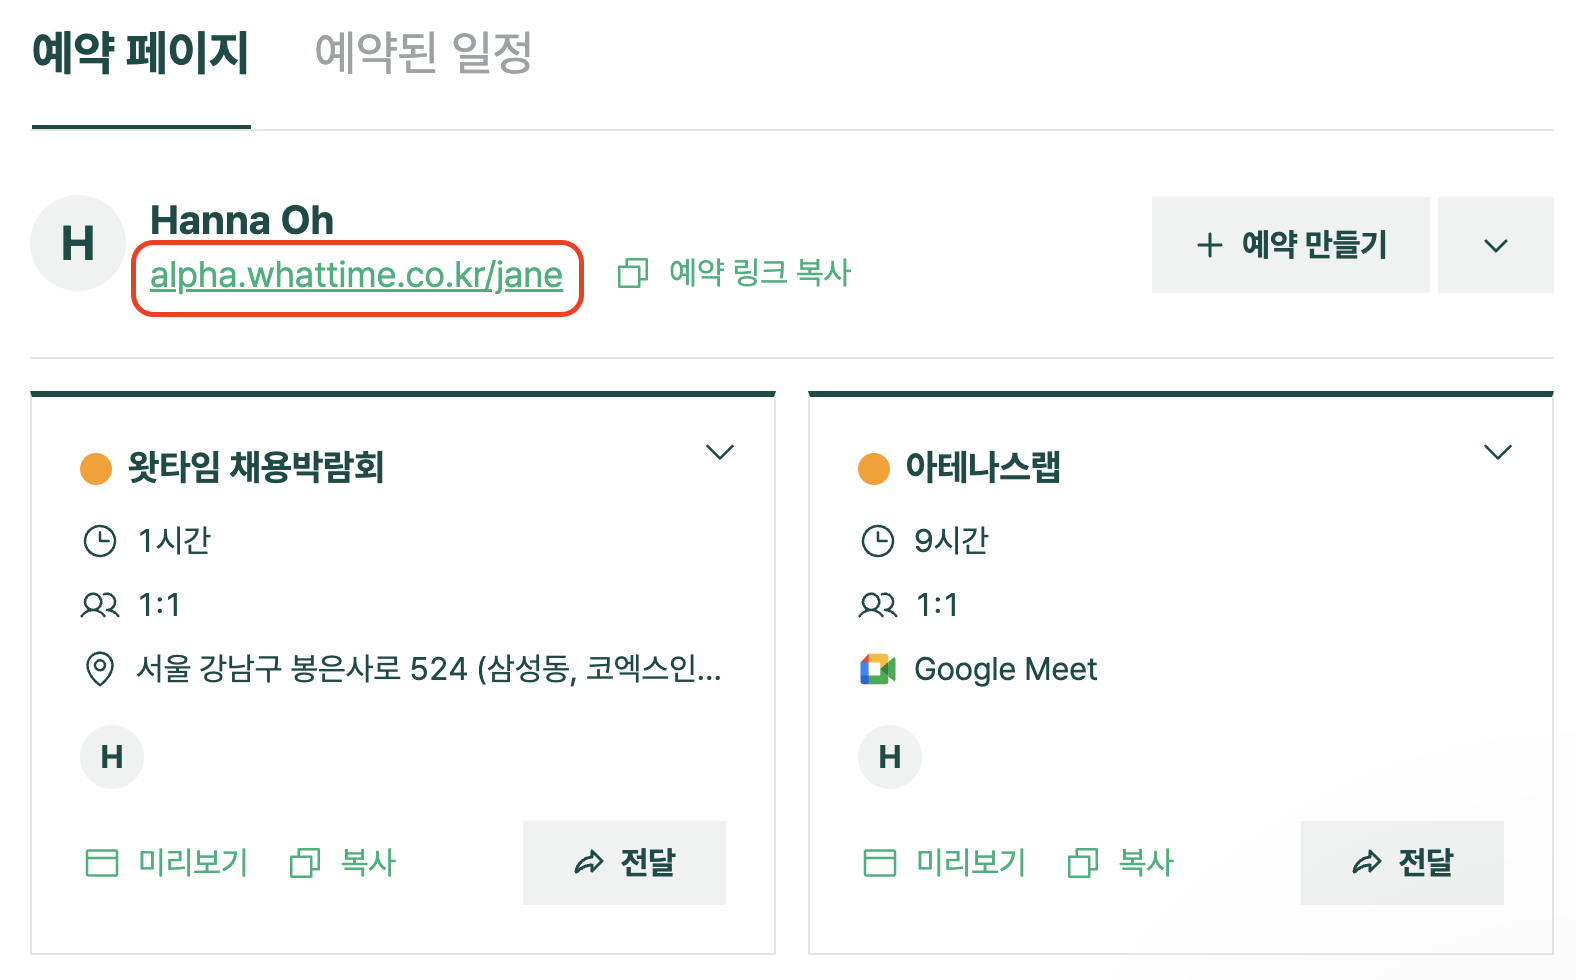Click preview icon in 아테나스랩 card
The height and width of the screenshot is (980, 1576).
tap(880, 862)
